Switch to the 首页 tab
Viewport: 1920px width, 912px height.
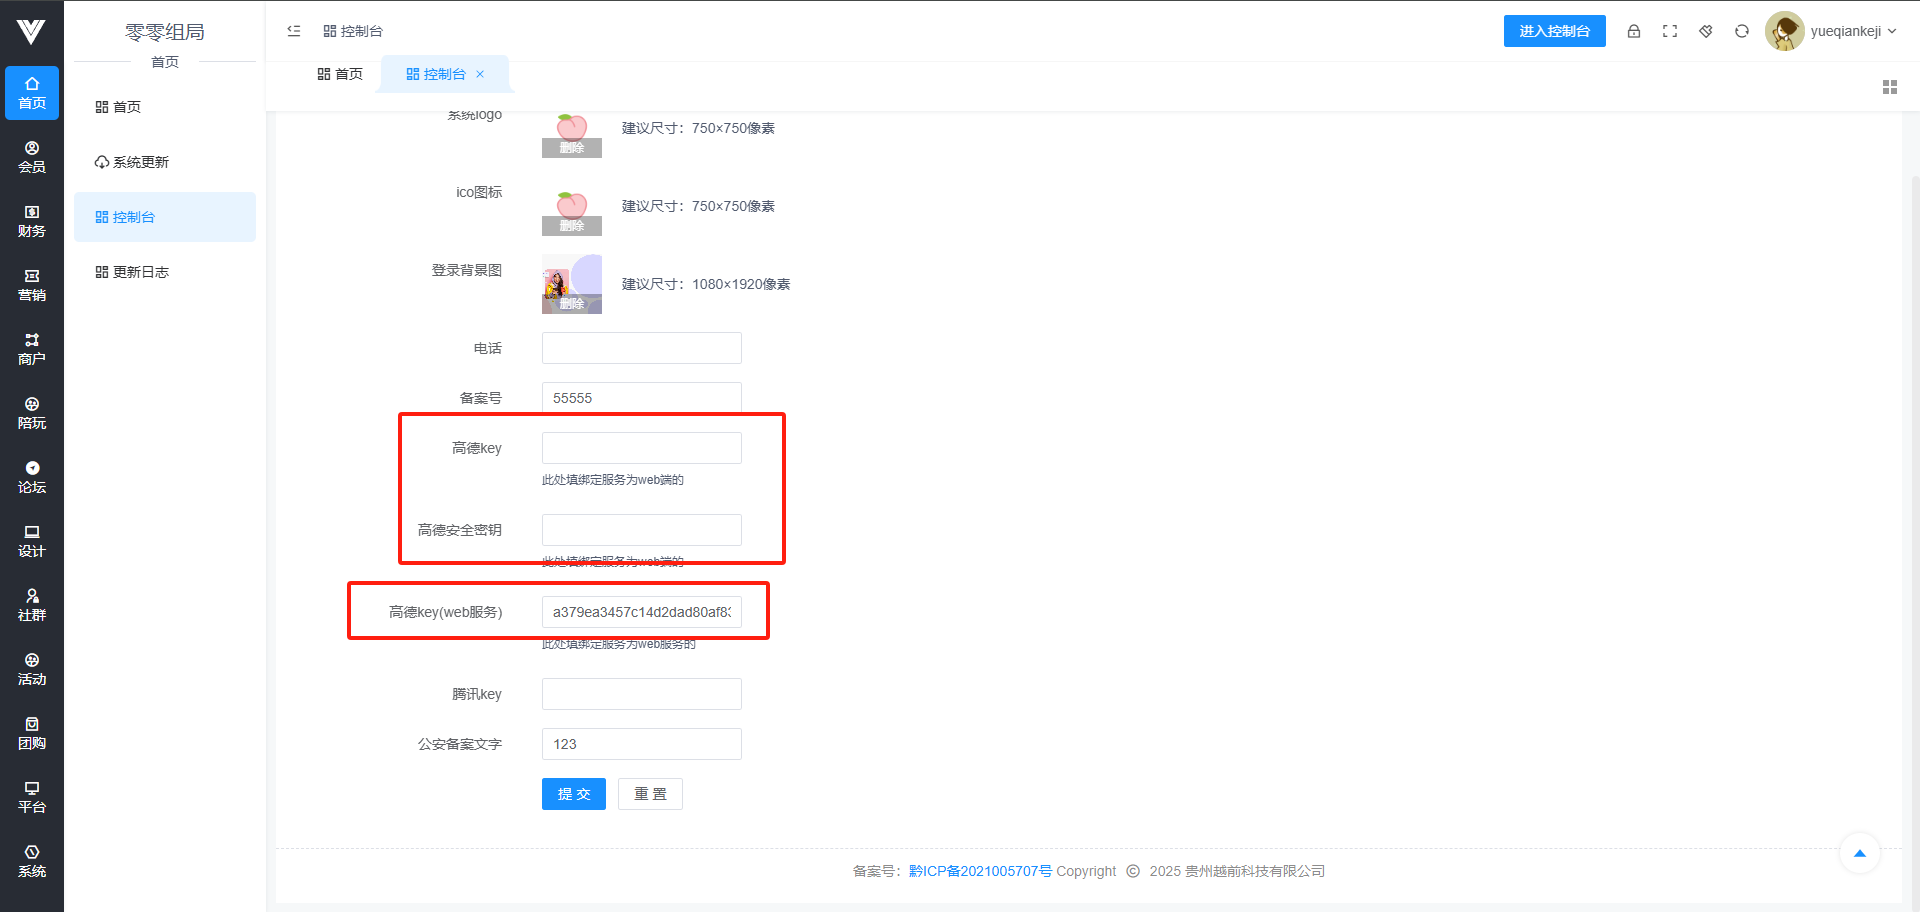tap(340, 74)
